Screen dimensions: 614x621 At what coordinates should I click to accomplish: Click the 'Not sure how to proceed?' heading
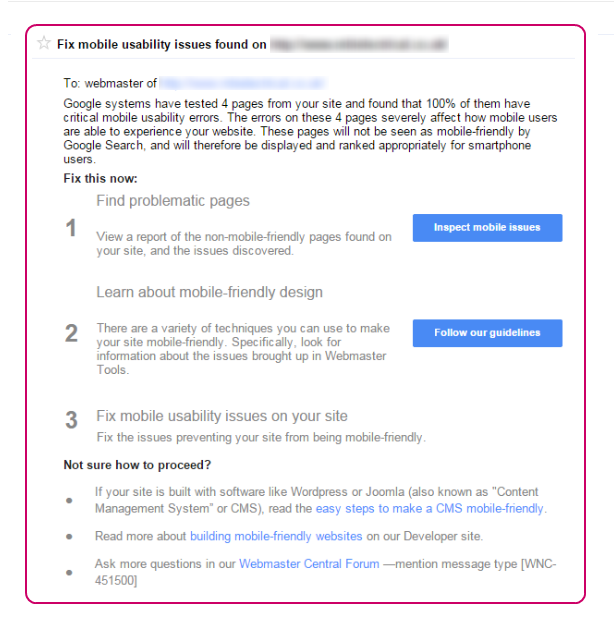click(137, 465)
